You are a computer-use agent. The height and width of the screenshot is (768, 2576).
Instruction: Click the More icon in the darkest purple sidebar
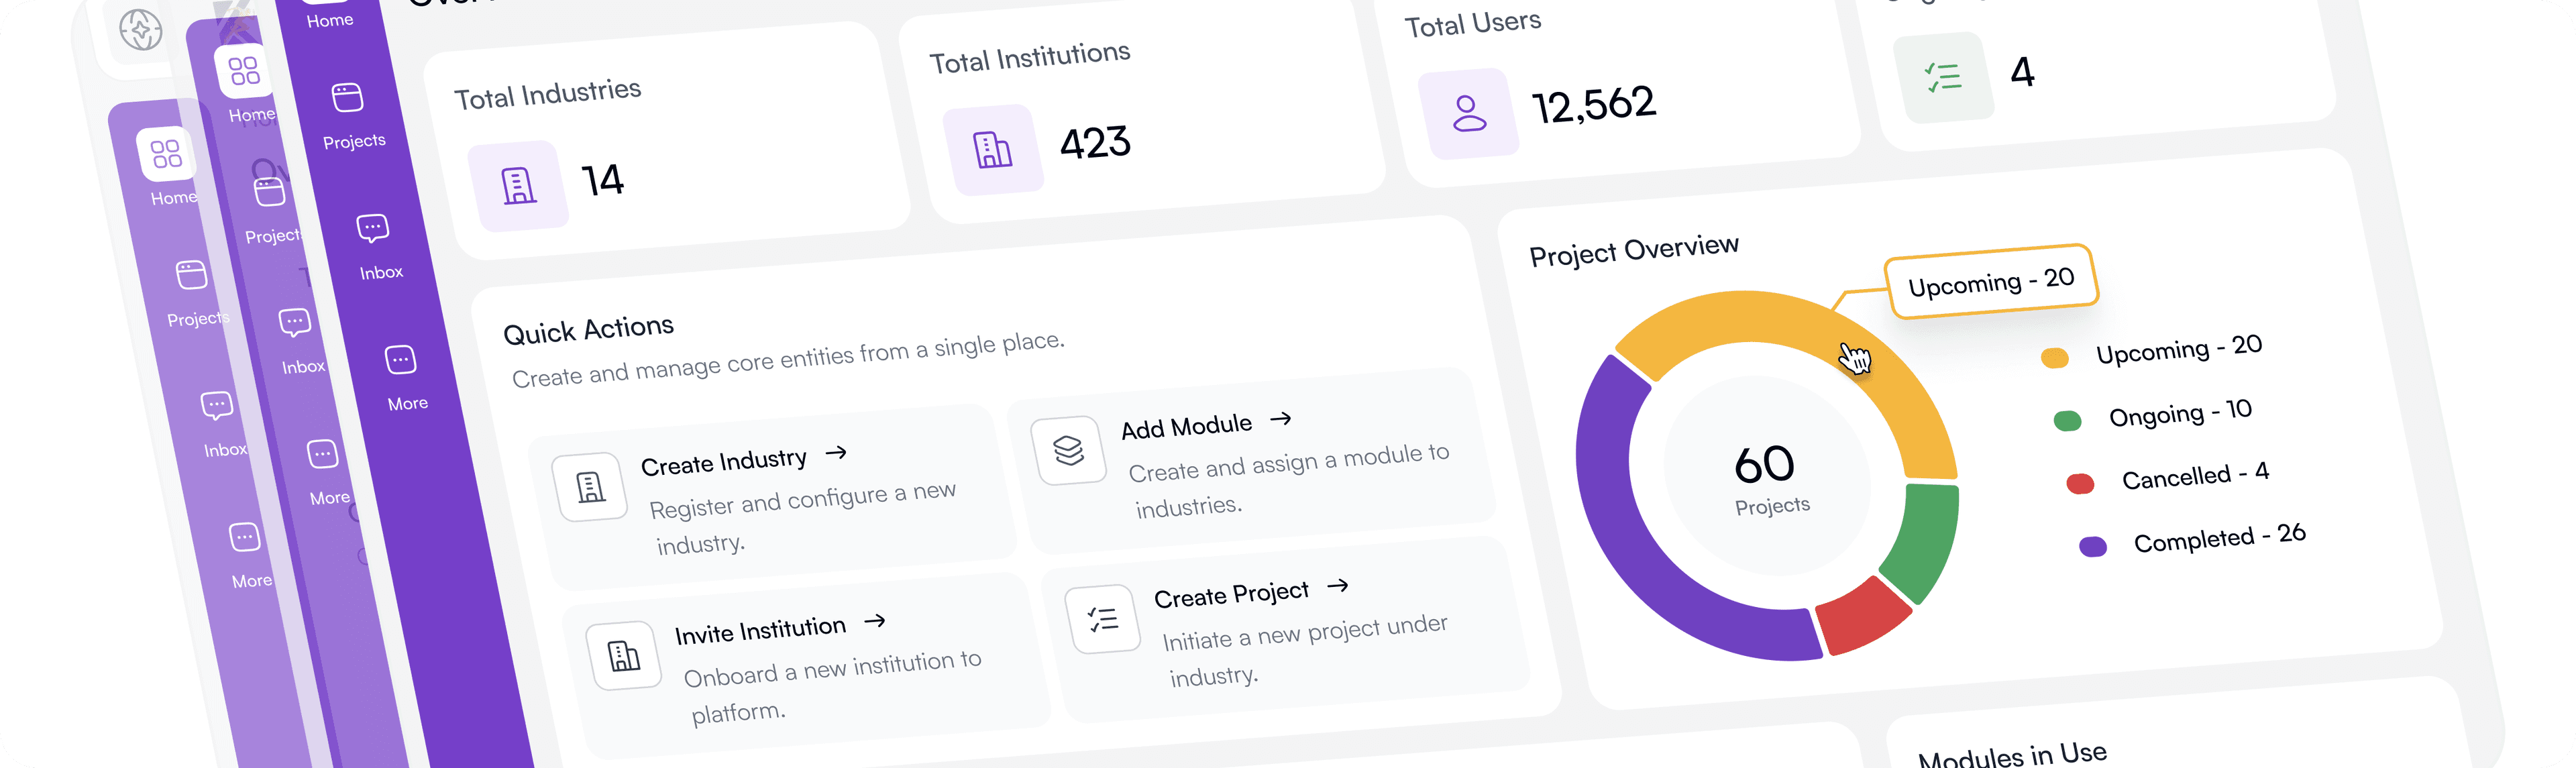click(x=400, y=360)
